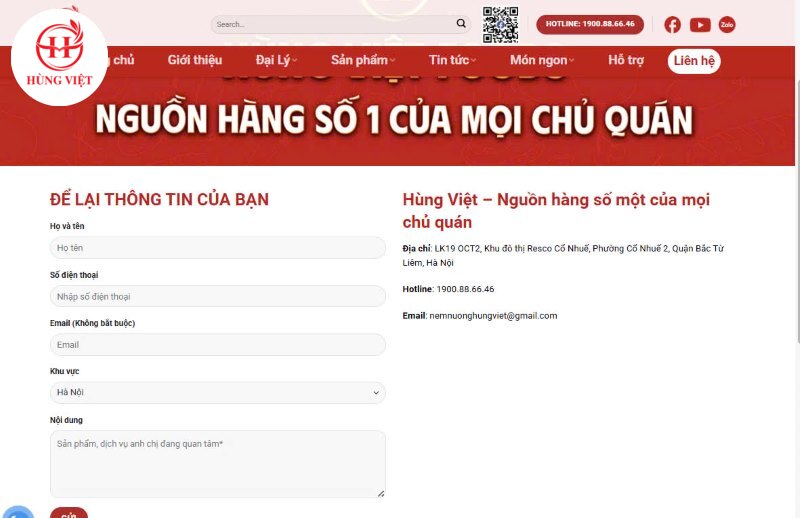Viewport: 800px width, 518px height.
Task: Click the QR code image
Action: pyautogui.click(x=501, y=24)
